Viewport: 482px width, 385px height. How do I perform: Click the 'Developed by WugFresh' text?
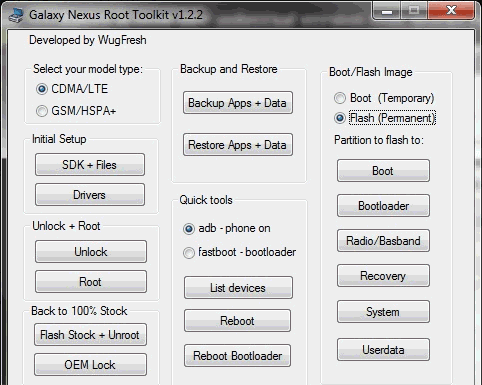(x=88, y=40)
